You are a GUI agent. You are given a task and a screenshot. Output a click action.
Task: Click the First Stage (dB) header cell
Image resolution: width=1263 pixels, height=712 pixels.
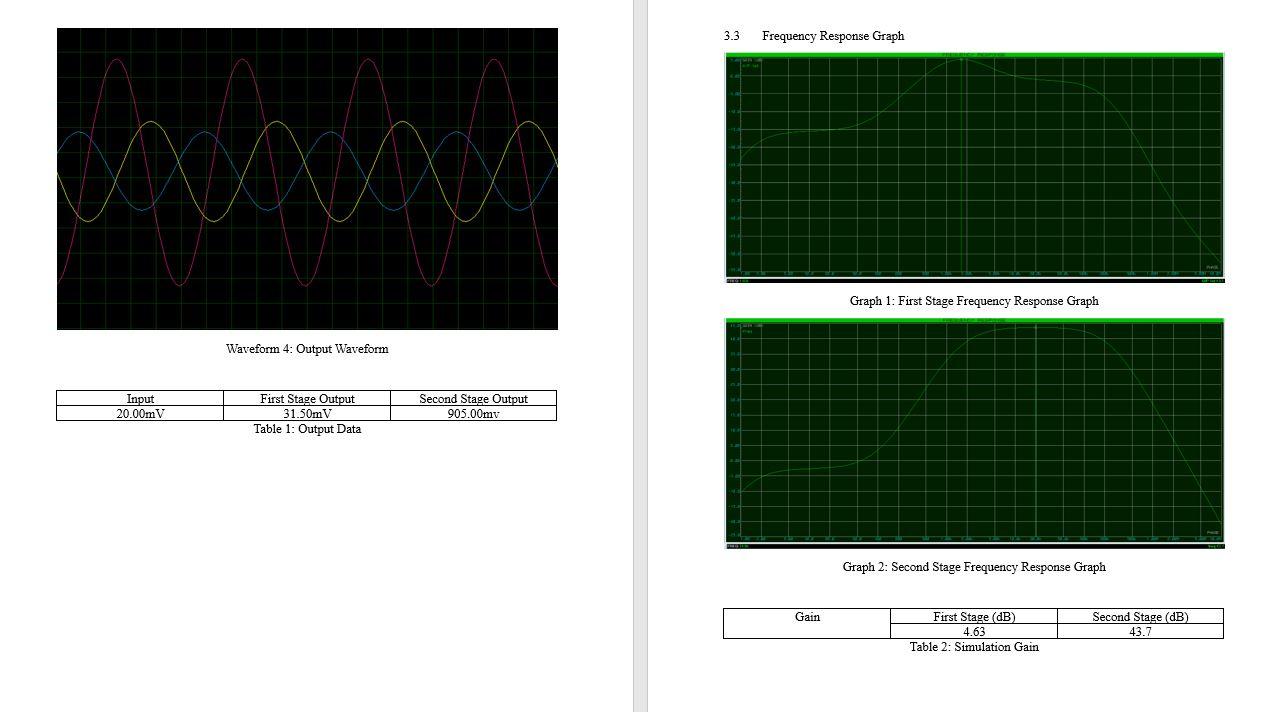[974, 617]
